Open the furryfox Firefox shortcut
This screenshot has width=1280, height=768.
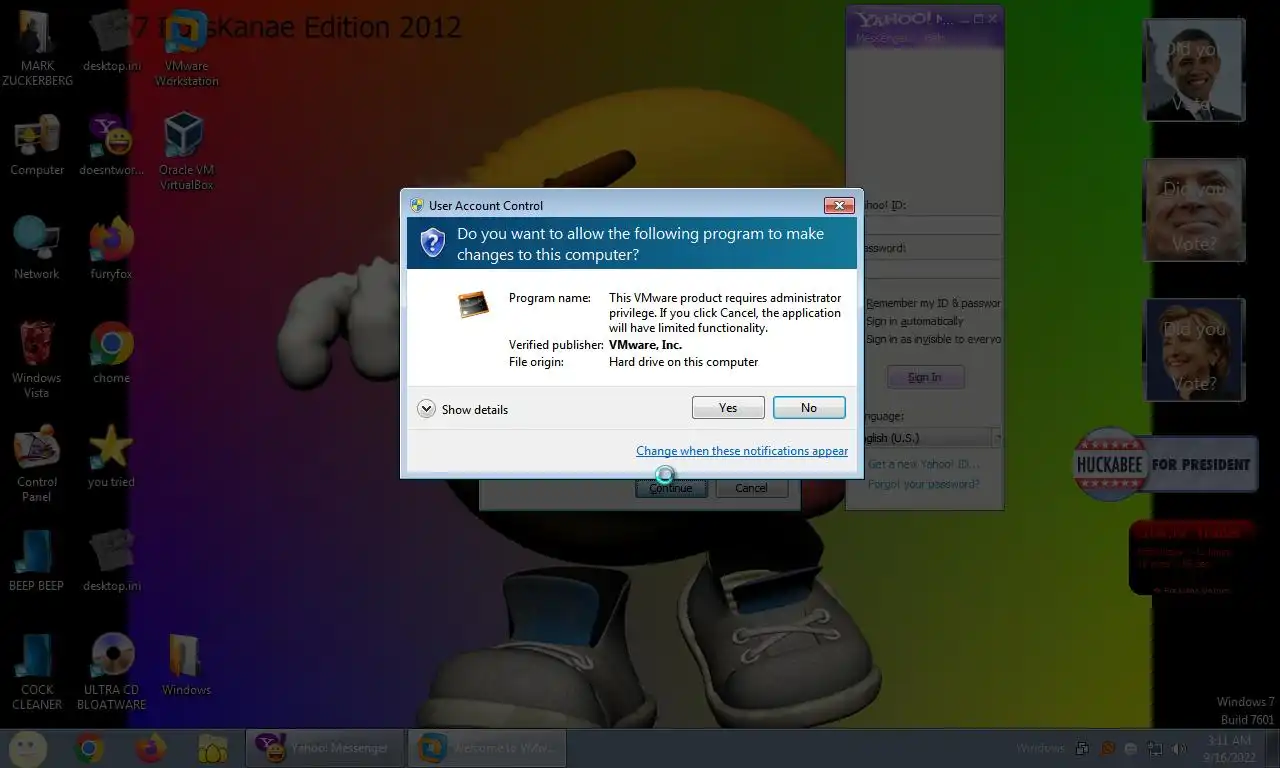point(111,248)
